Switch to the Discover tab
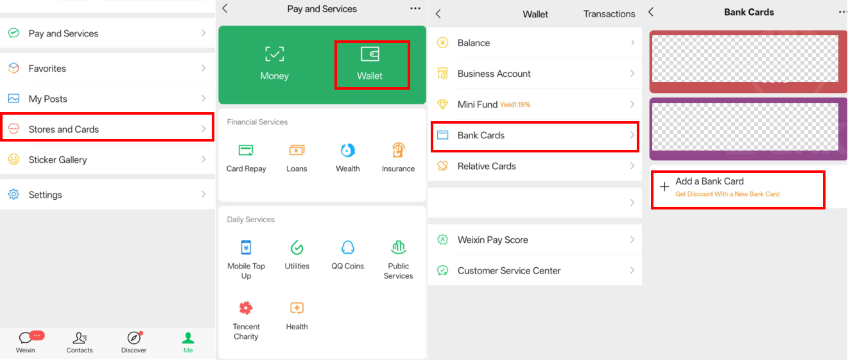 [134, 342]
